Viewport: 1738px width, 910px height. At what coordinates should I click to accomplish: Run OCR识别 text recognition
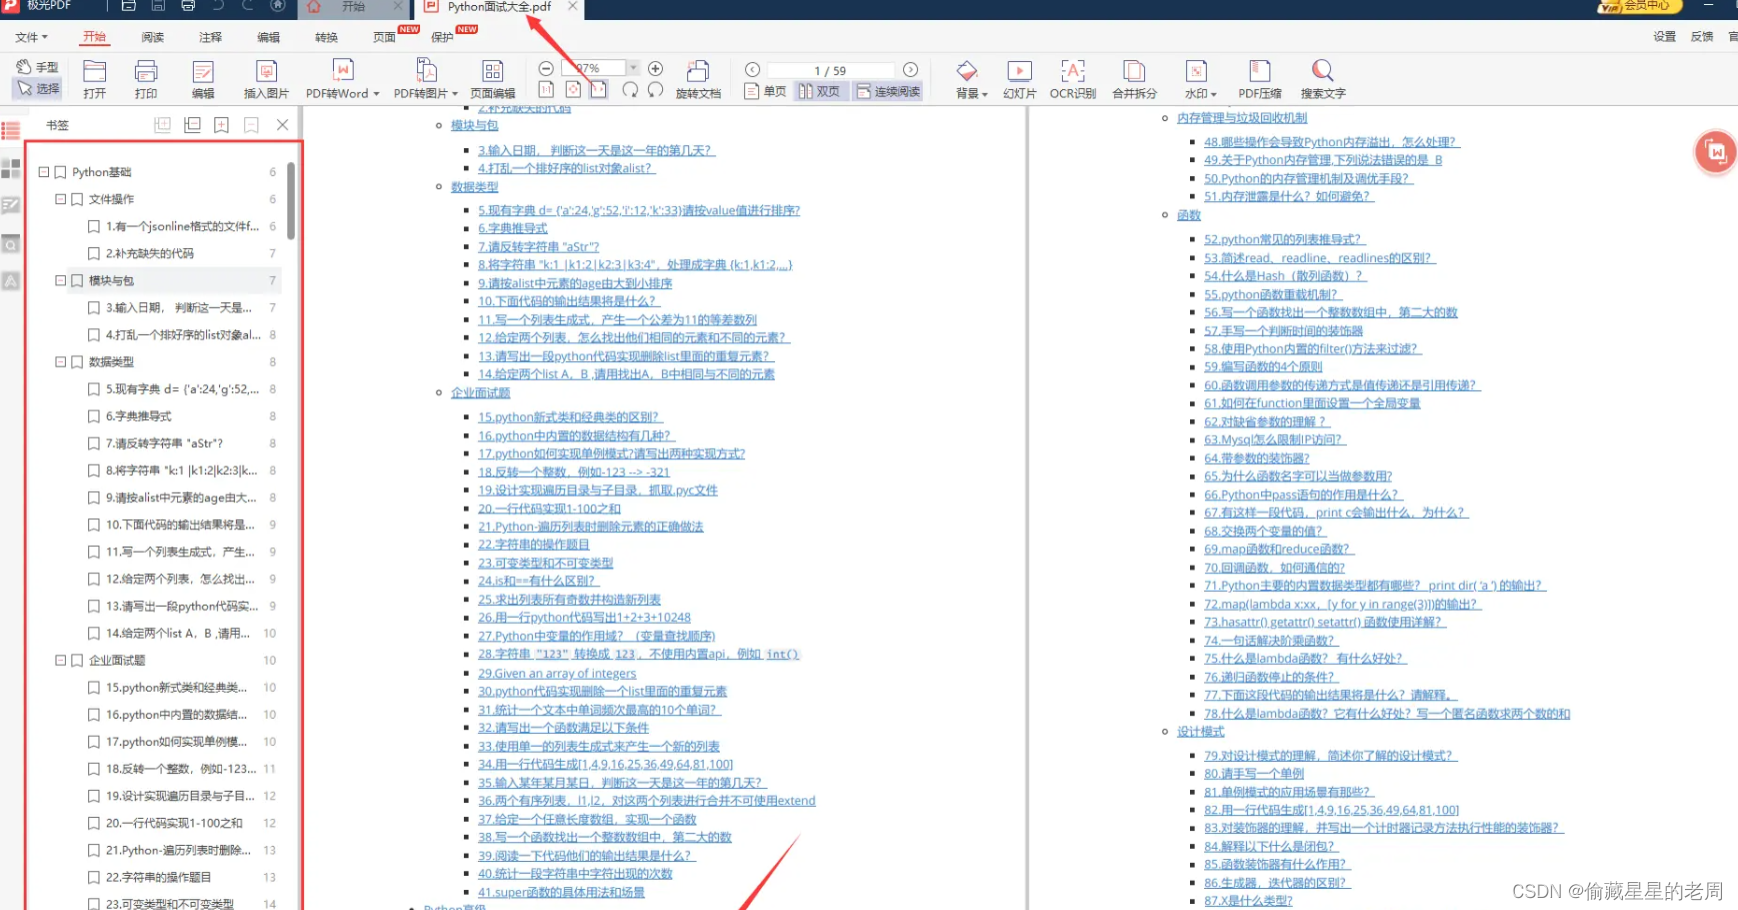point(1073,79)
